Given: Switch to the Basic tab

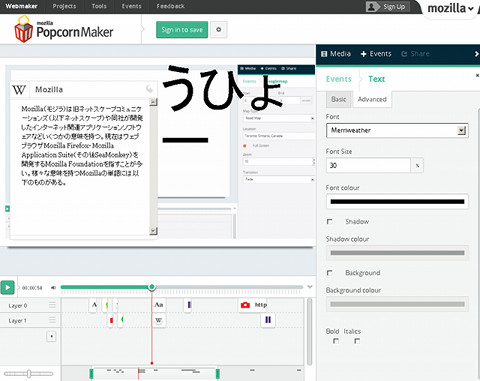Looking at the screenshot, I should click(x=339, y=99).
